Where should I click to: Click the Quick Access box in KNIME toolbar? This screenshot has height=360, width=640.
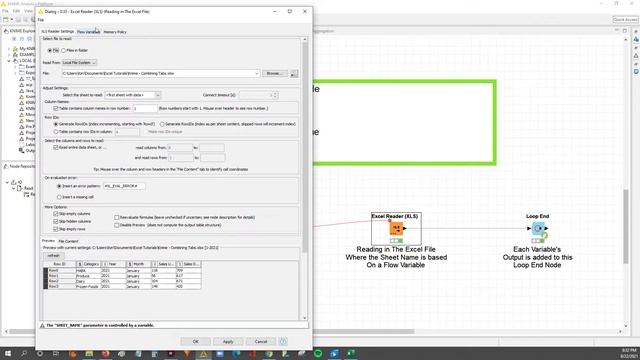pos(625,20)
